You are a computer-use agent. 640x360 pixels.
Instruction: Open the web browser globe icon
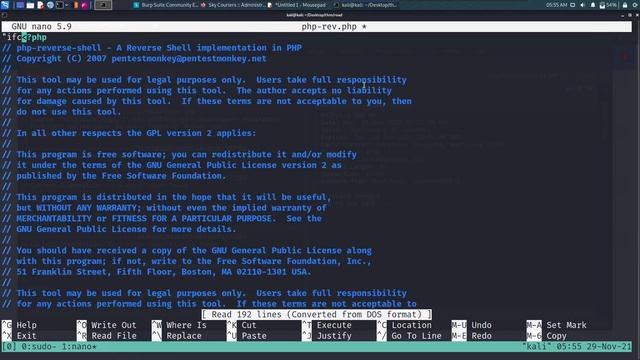pos(50,5)
